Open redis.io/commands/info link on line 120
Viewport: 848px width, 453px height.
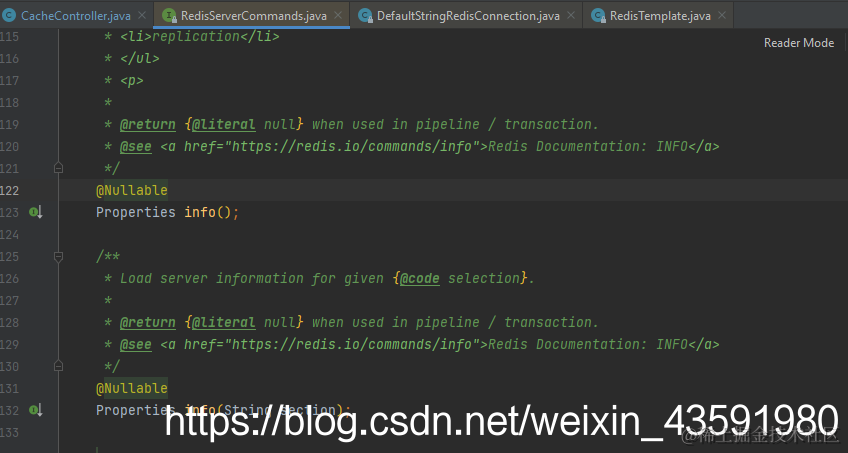[x=352, y=146]
